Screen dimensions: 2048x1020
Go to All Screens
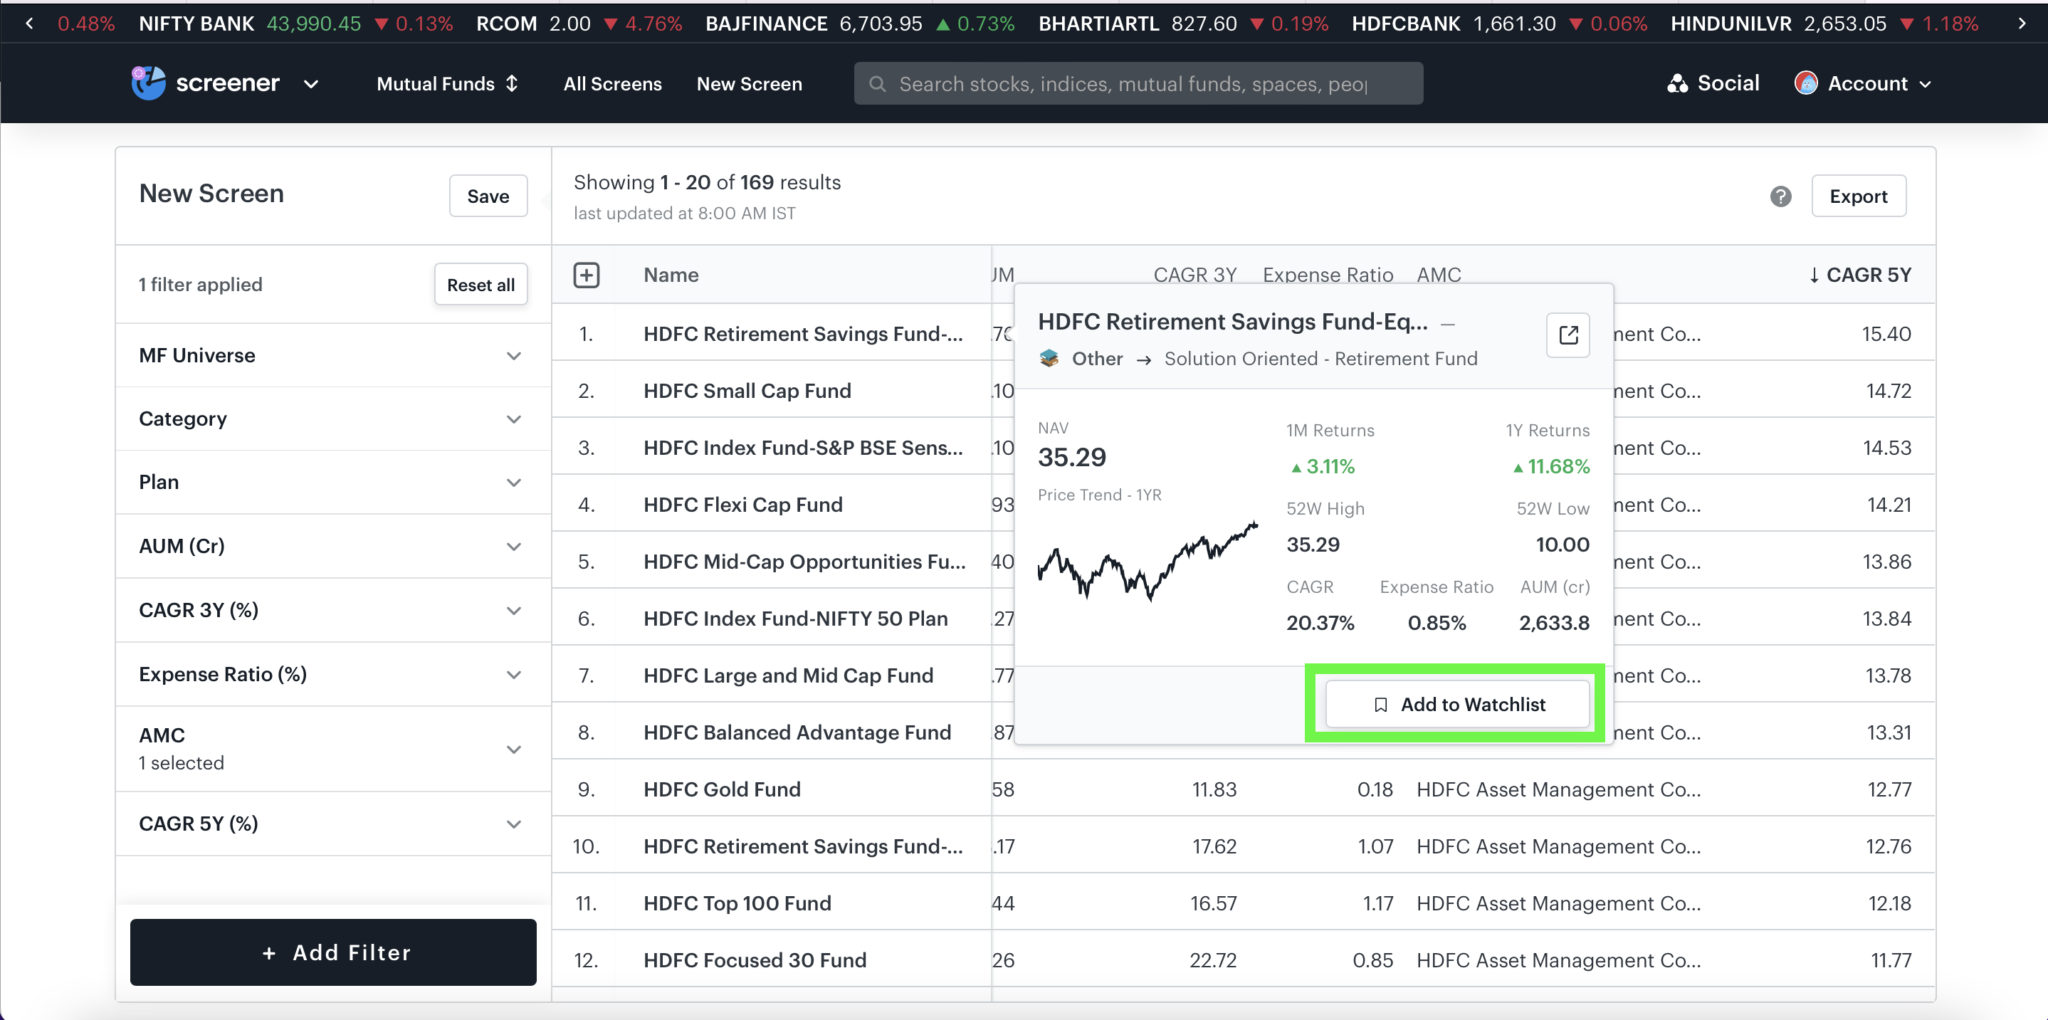[611, 84]
